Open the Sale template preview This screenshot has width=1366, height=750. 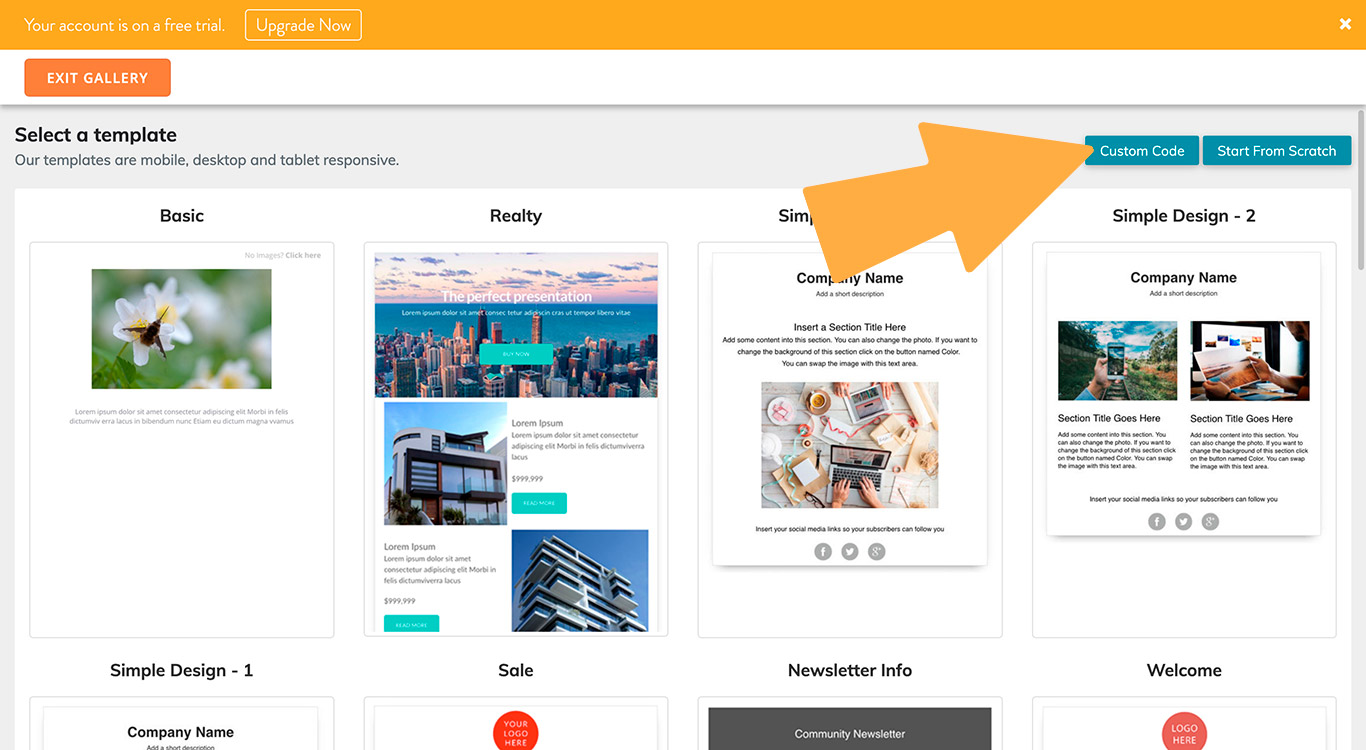[x=516, y=723]
